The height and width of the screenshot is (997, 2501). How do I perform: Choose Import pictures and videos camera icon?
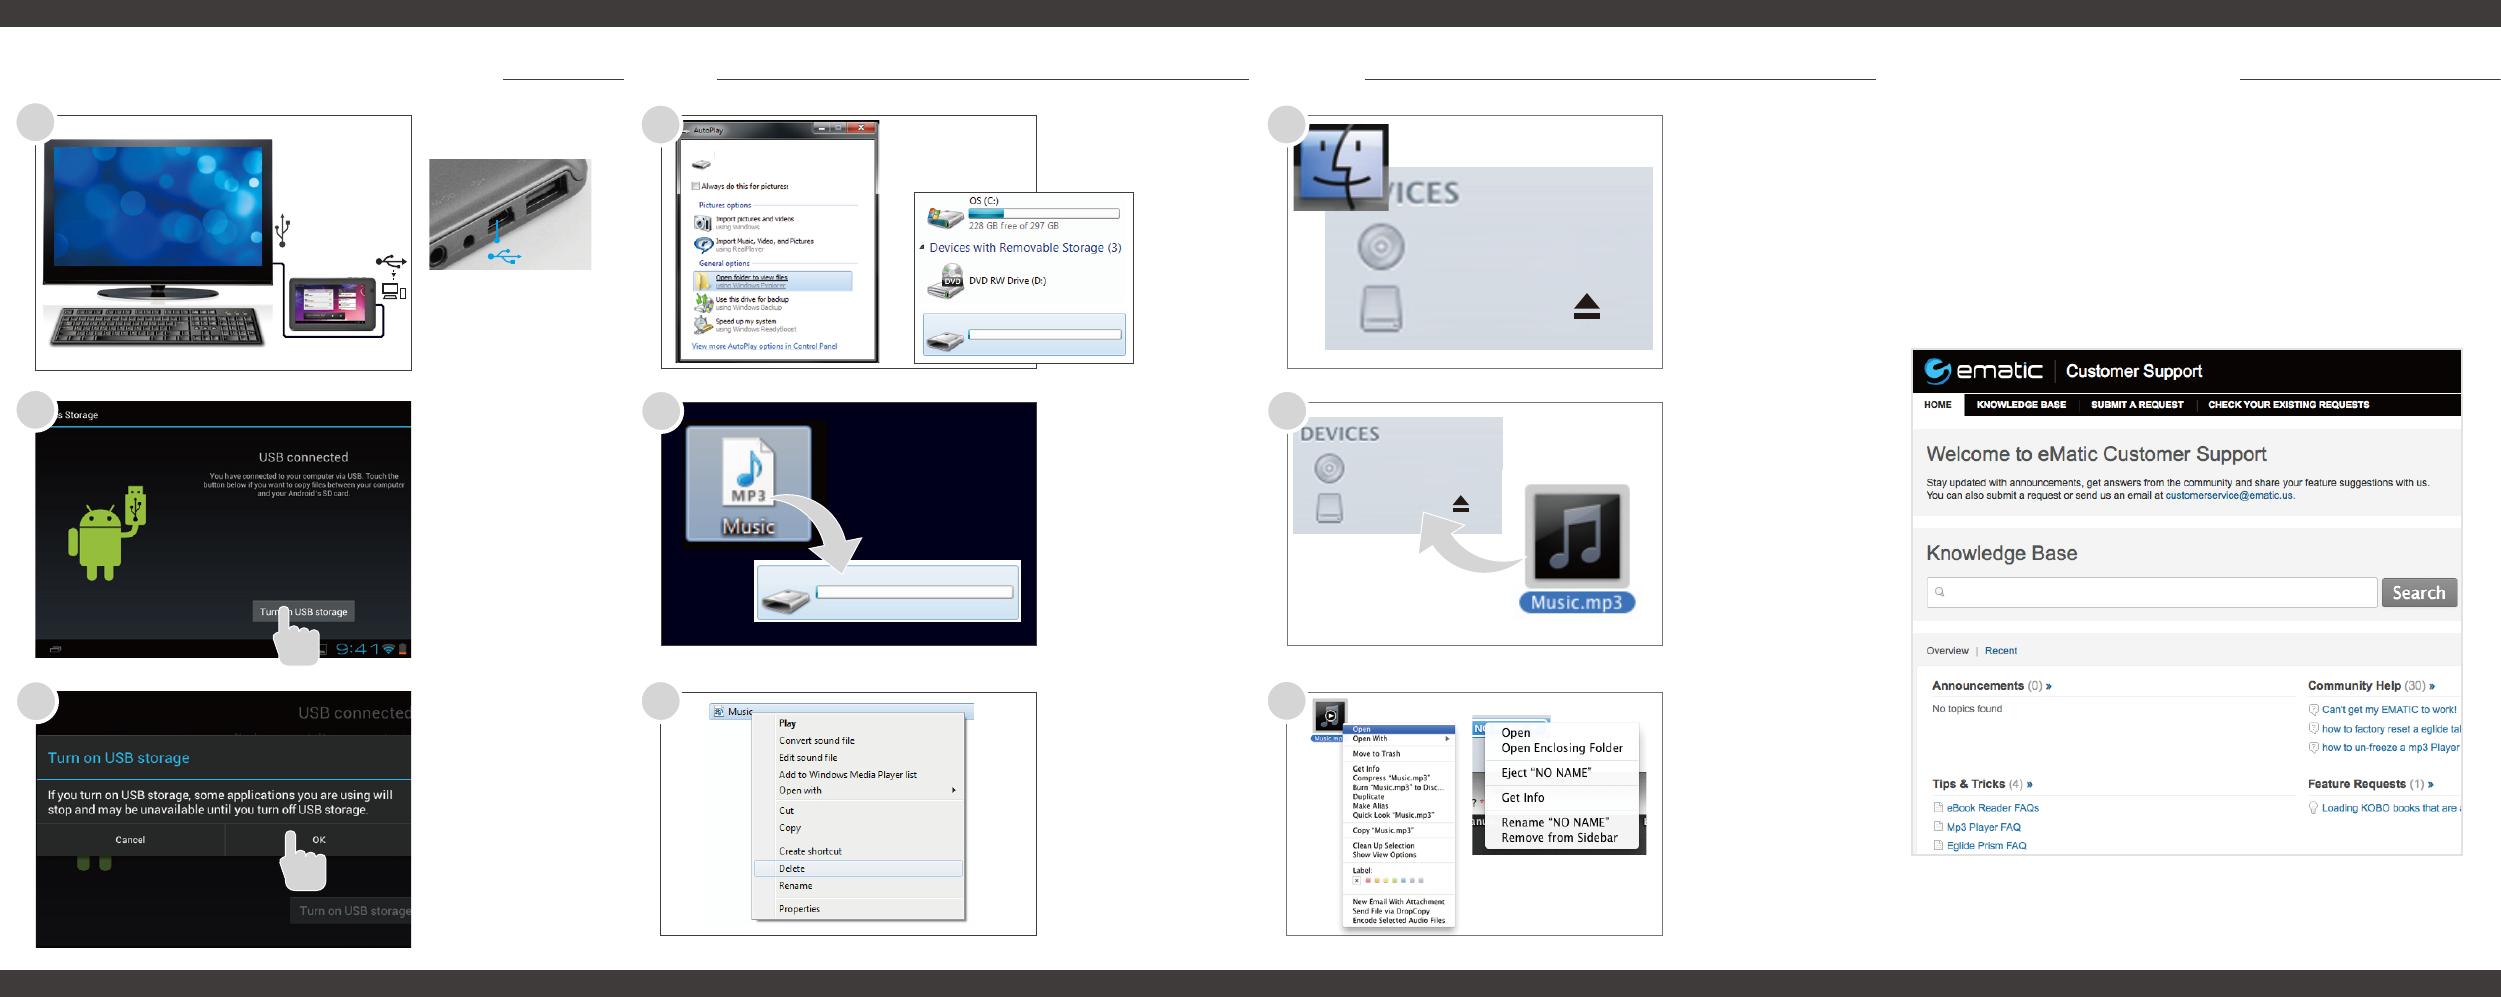click(703, 223)
